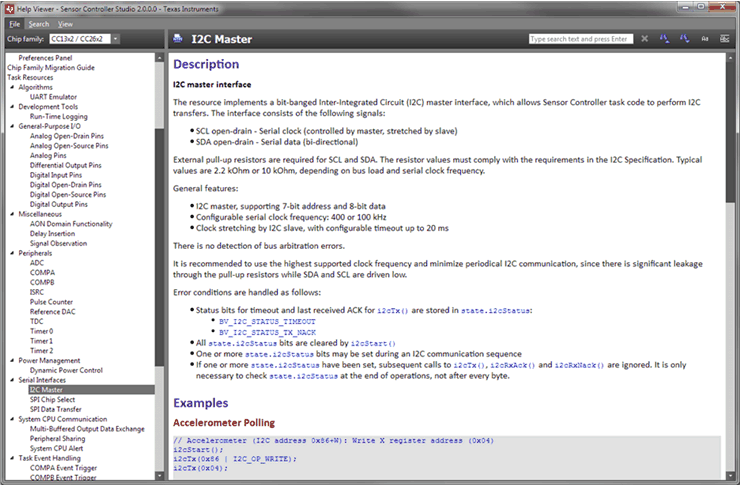
Task: Open the i2cStart() link
Action: pos(373,343)
